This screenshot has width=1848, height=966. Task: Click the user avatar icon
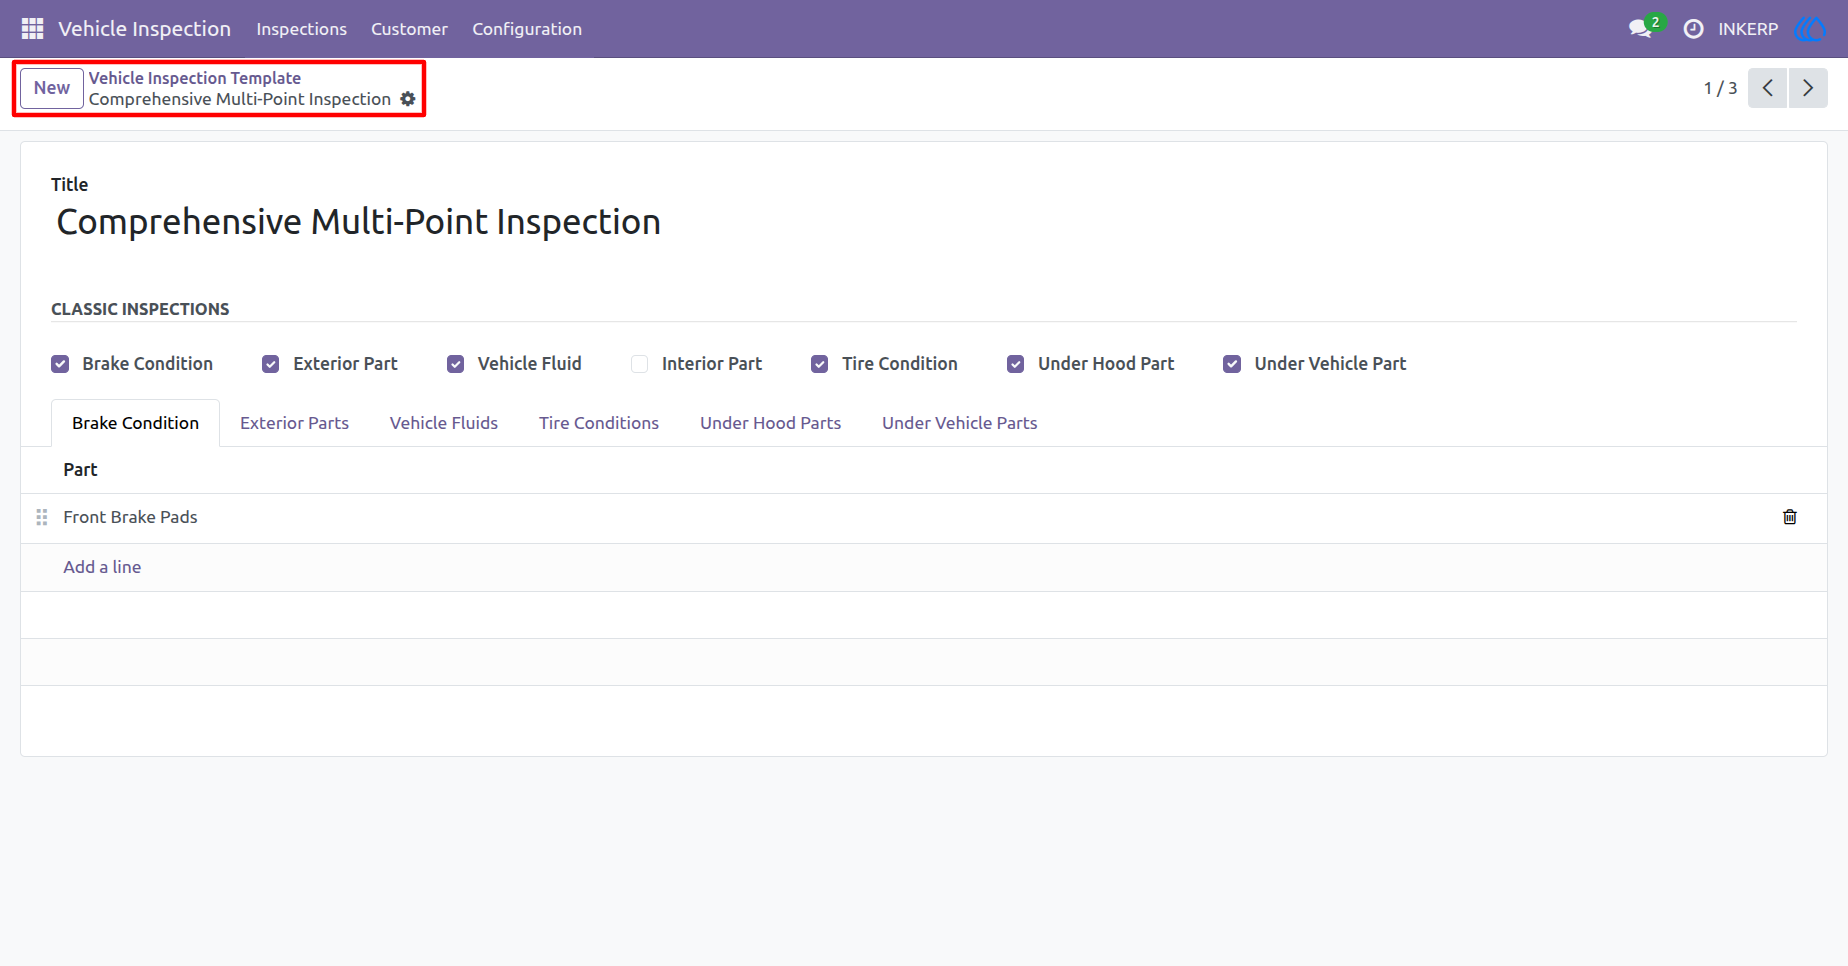1810,29
